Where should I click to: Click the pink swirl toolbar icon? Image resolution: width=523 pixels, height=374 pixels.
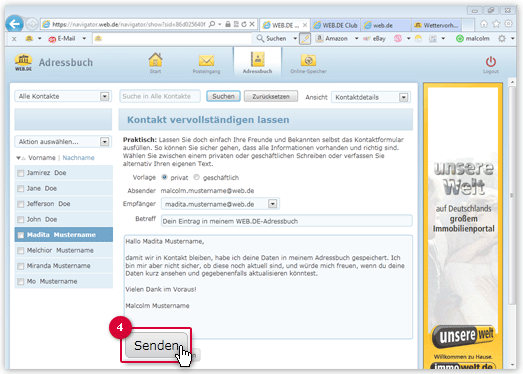pos(398,39)
